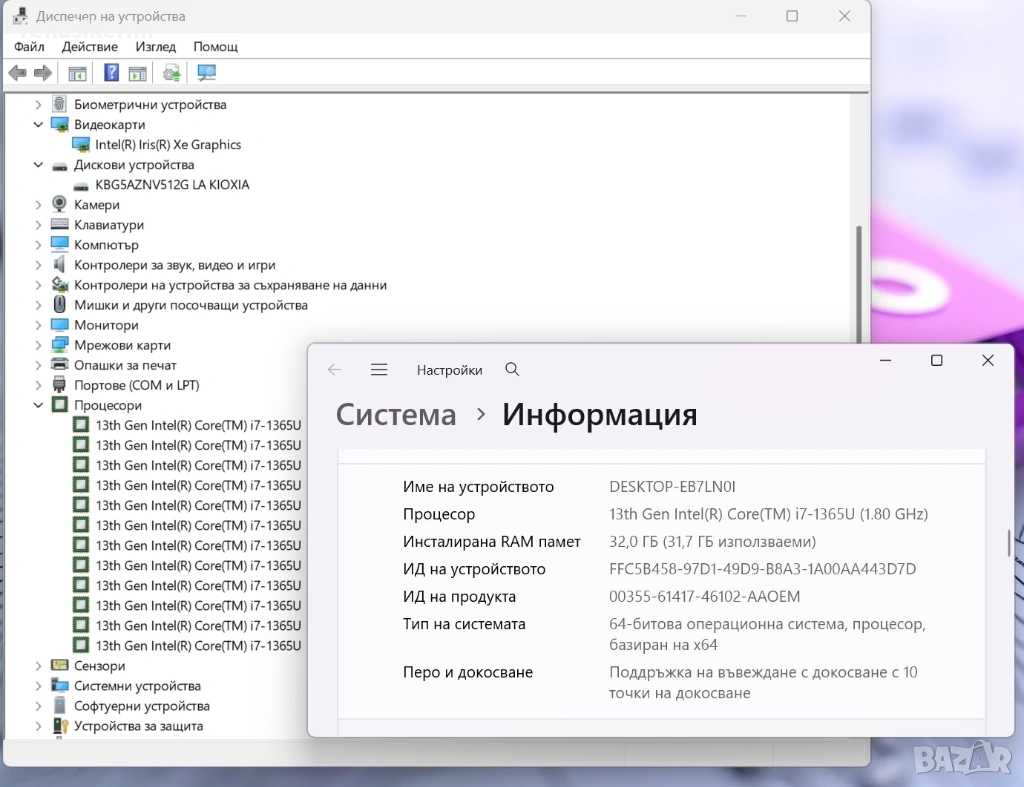This screenshot has width=1024, height=787.
Task: Open the hamburger menu in Настройки window
Action: [x=379, y=370]
